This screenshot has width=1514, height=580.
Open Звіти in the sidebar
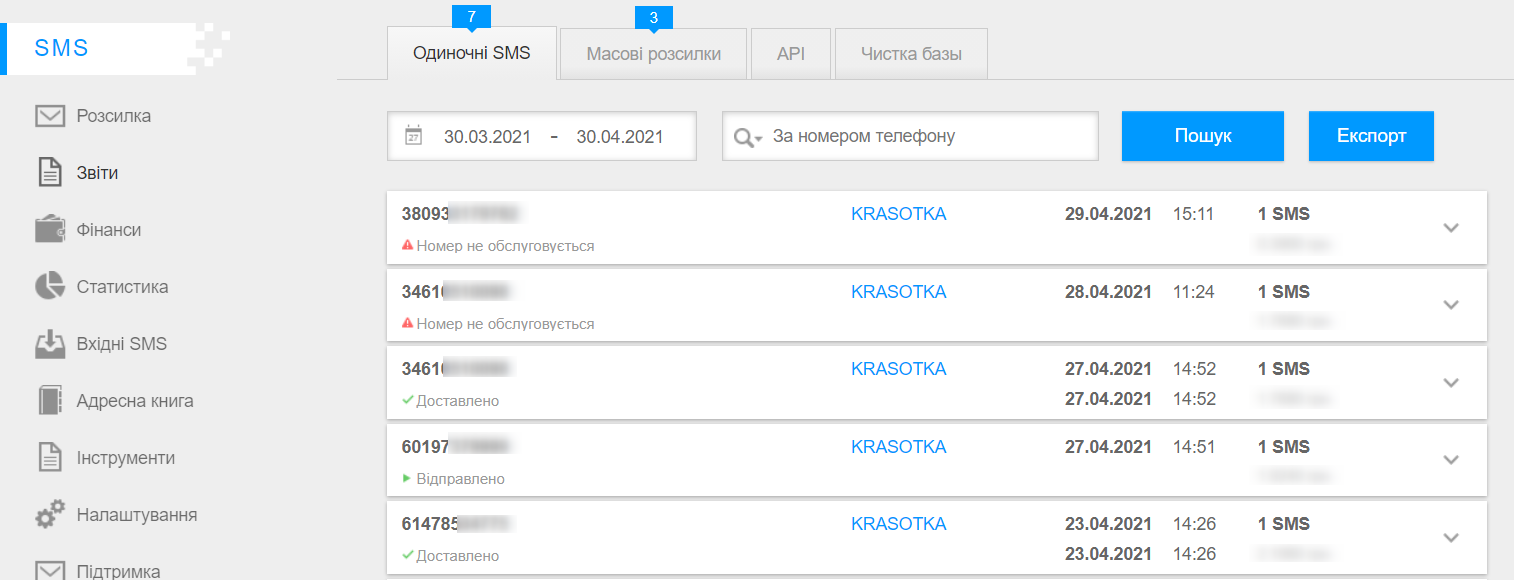pos(98,173)
